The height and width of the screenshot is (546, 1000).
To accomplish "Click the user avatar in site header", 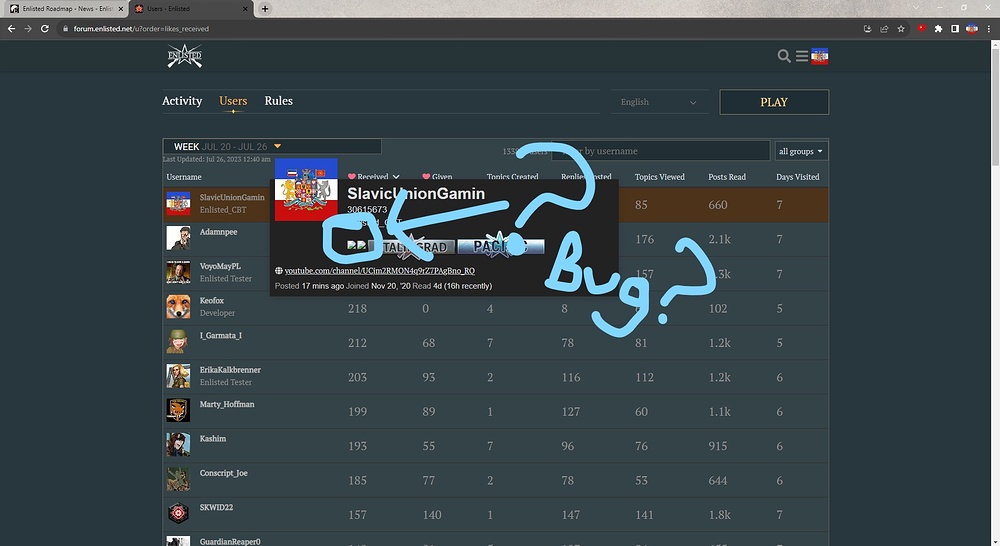I will coord(820,56).
